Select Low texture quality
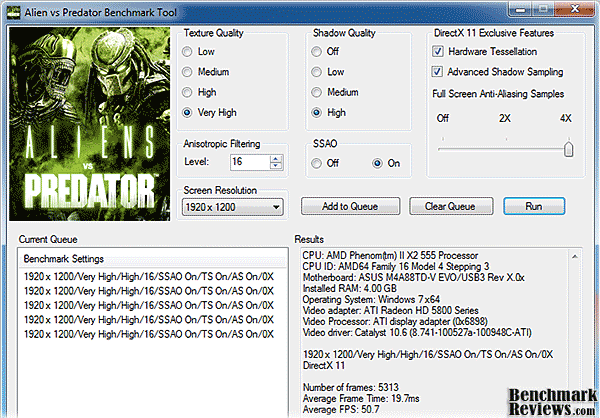The image size is (600, 418). click(187, 52)
